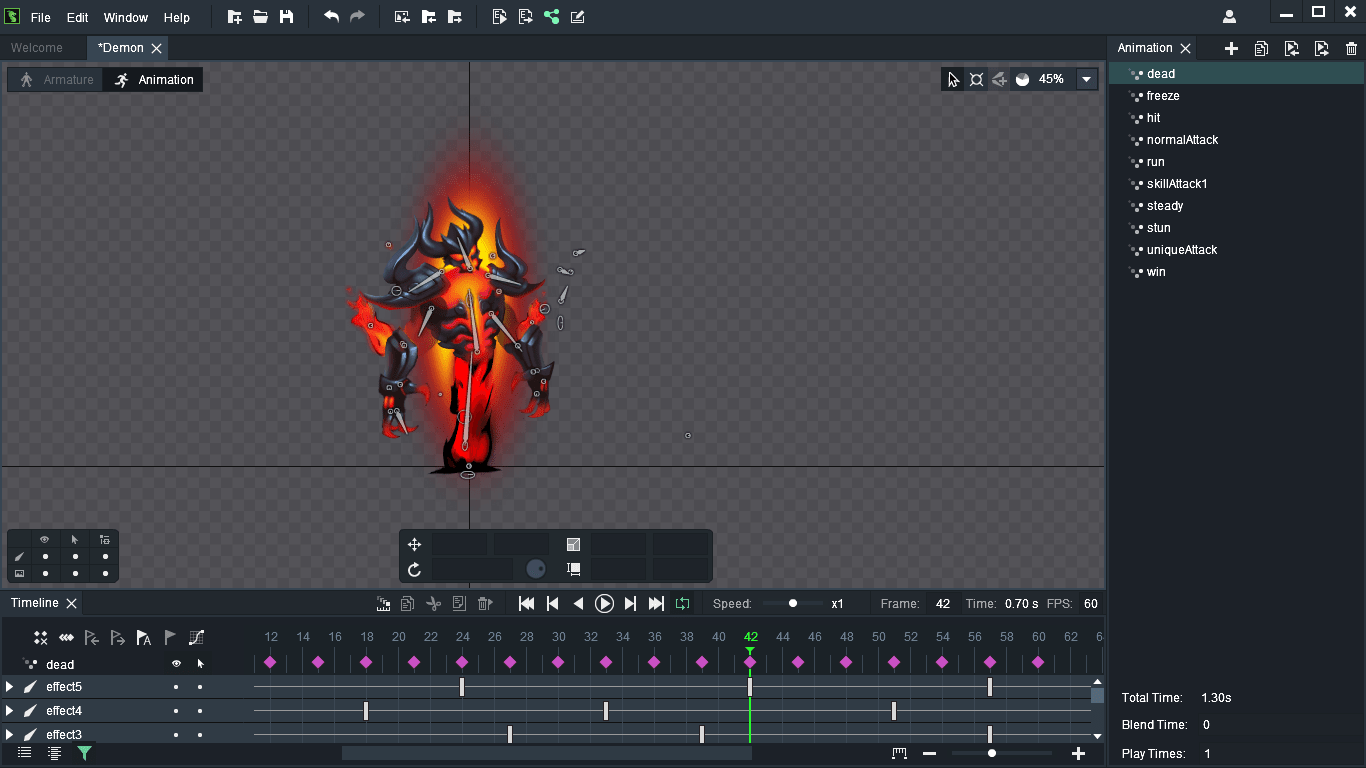Toggle loop playback in the timeline
1366x768 pixels.
(x=683, y=603)
